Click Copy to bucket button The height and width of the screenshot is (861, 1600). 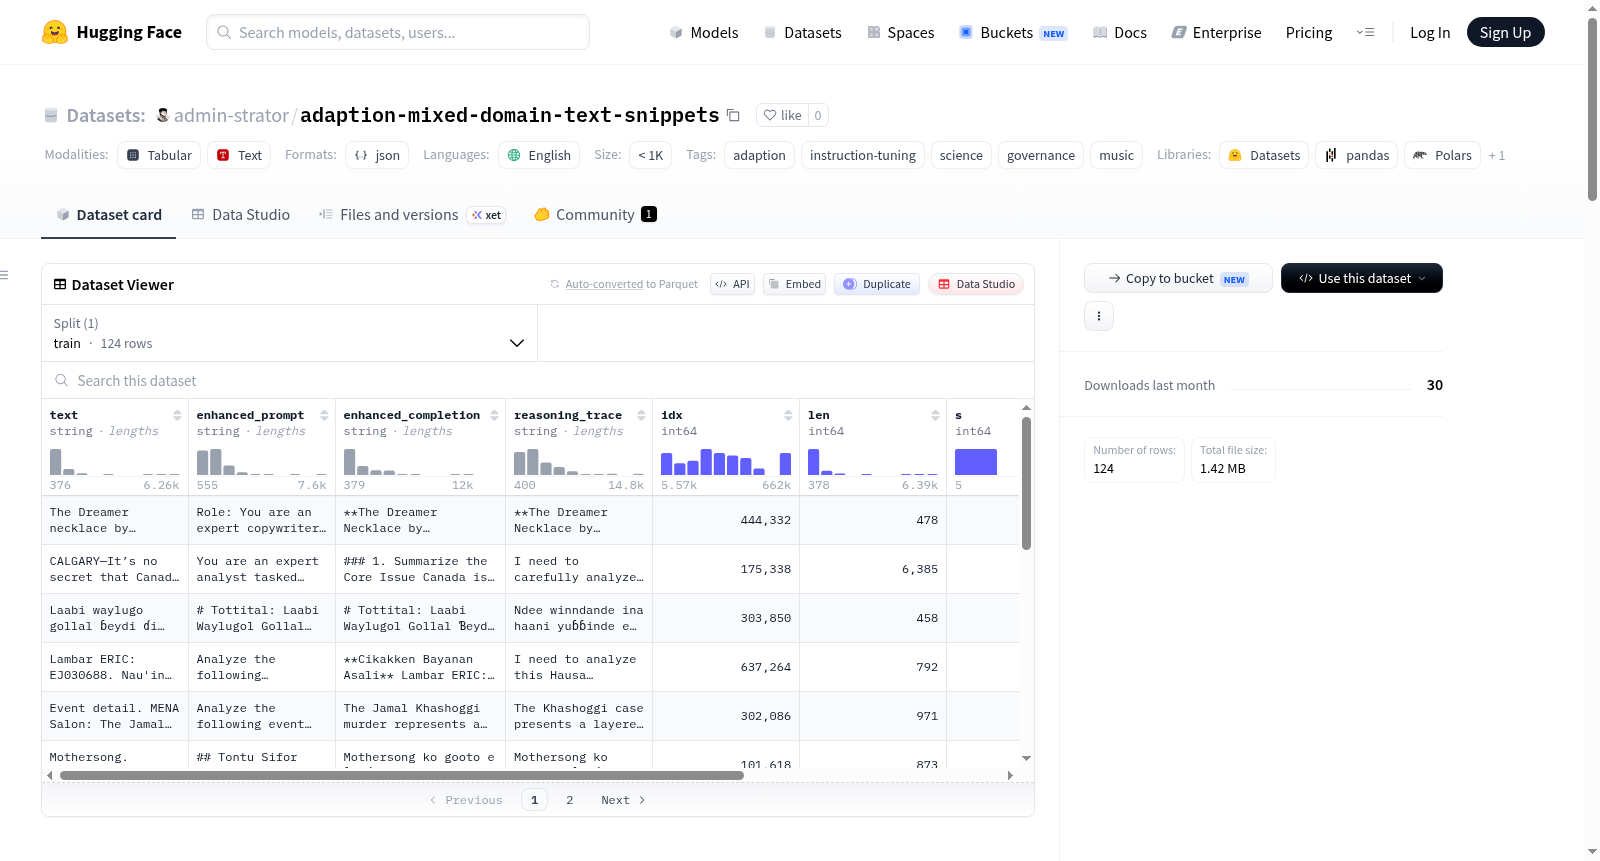[1178, 278]
